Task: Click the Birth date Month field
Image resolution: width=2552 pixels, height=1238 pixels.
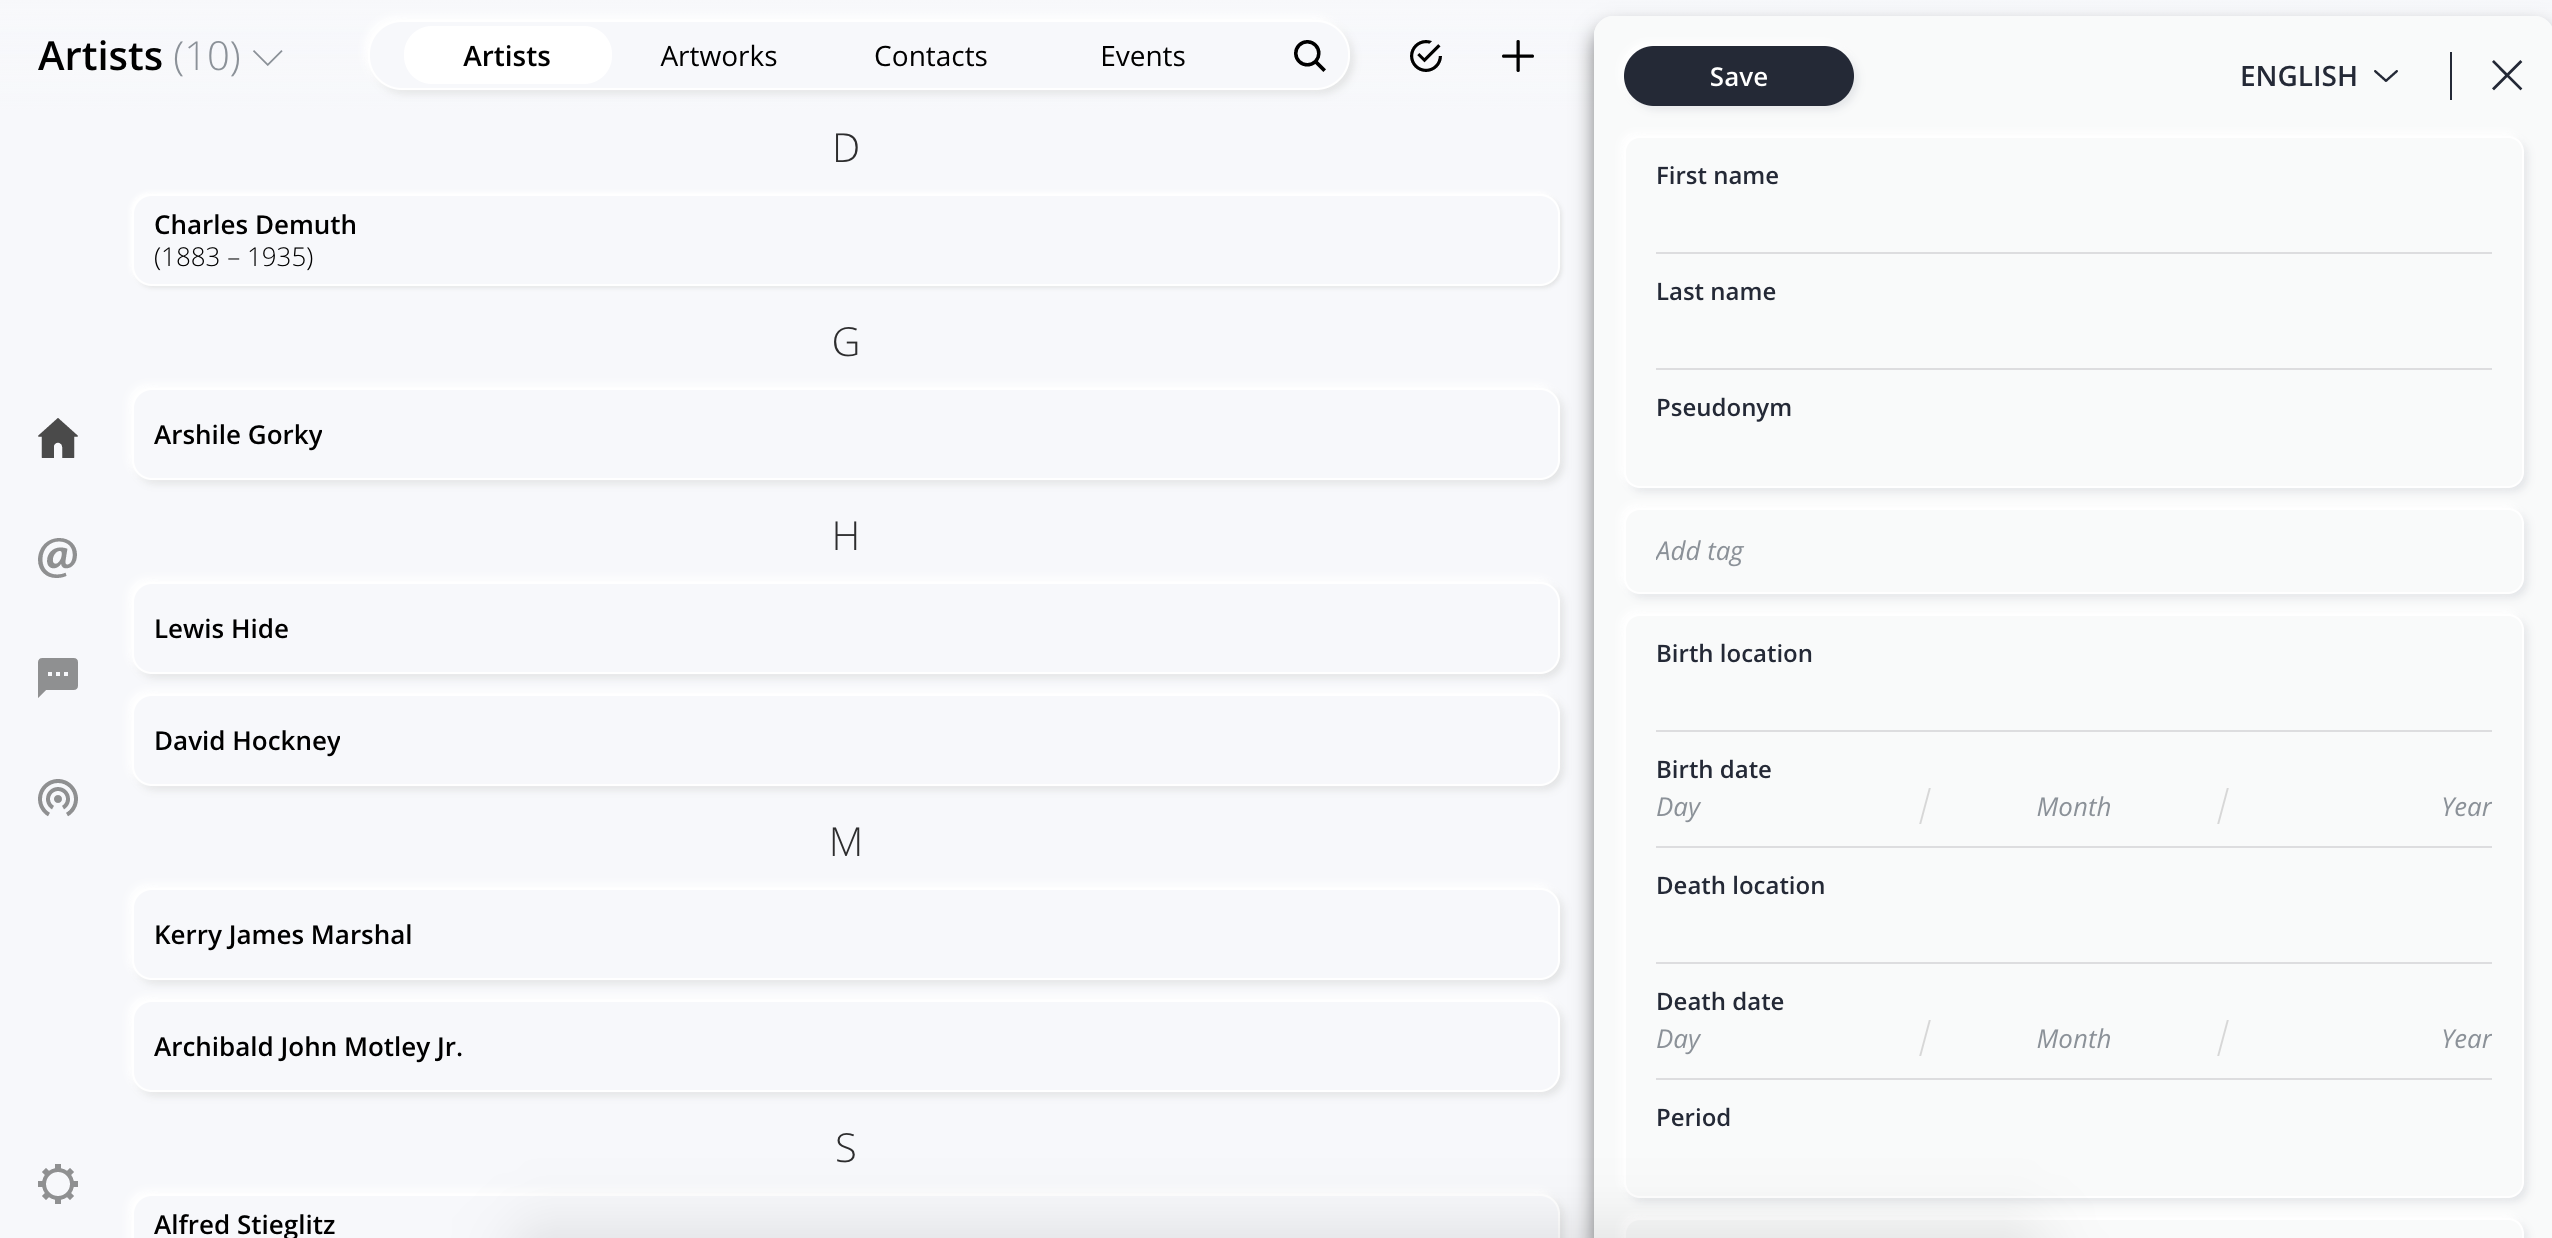Action: (2074, 807)
